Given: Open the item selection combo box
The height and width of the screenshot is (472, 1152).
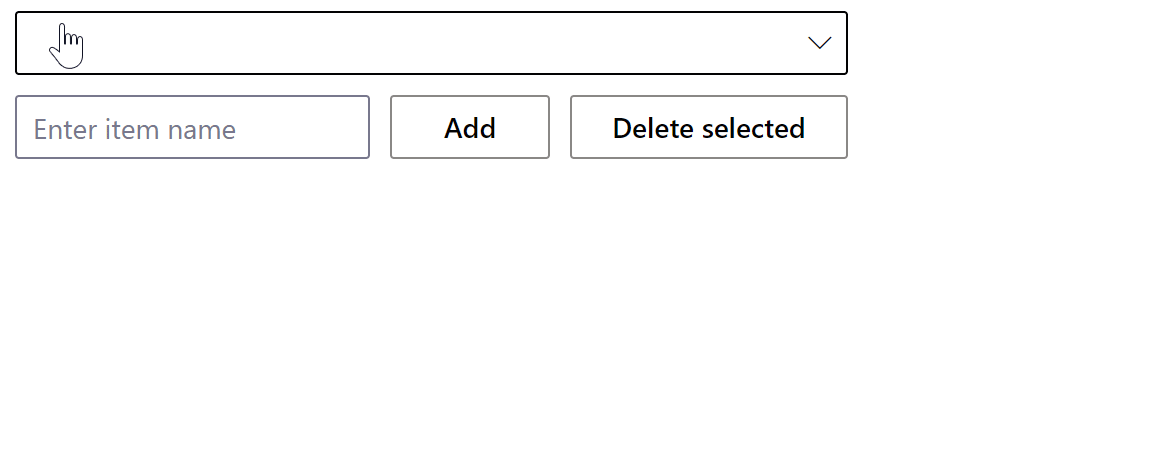Looking at the screenshot, I should coord(431,43).
